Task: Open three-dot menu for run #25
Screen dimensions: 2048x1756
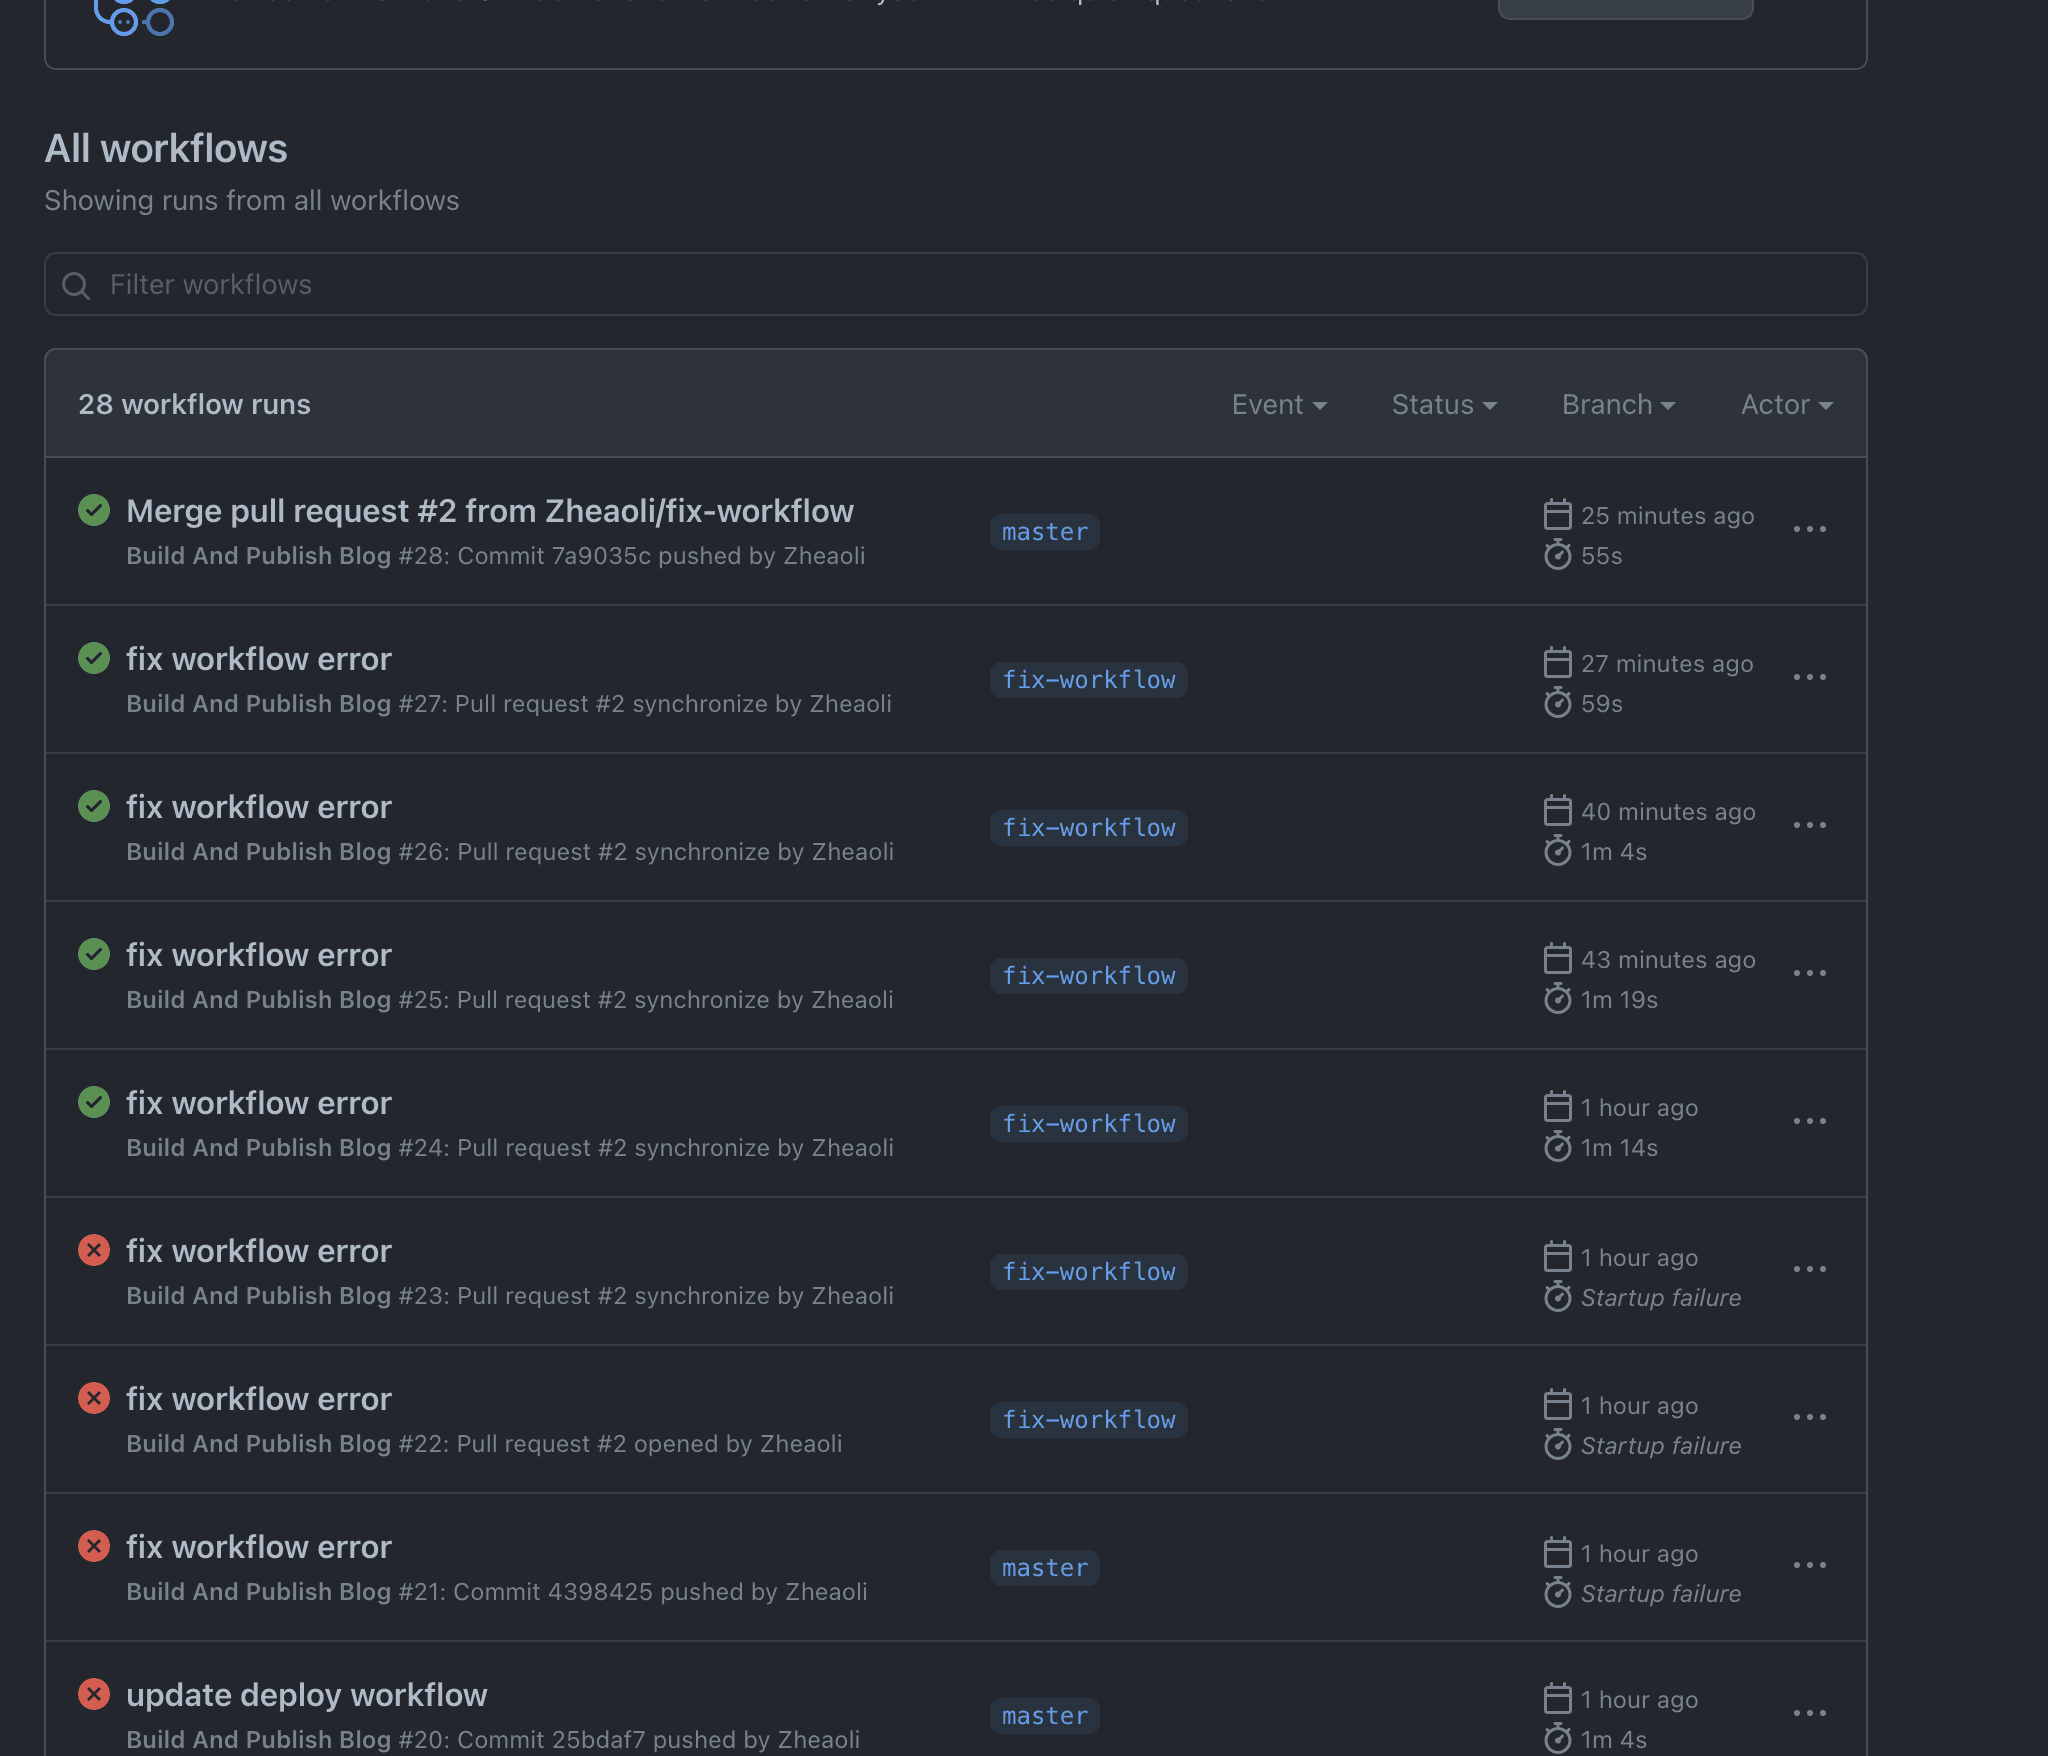Action: tap(1809, 974)
